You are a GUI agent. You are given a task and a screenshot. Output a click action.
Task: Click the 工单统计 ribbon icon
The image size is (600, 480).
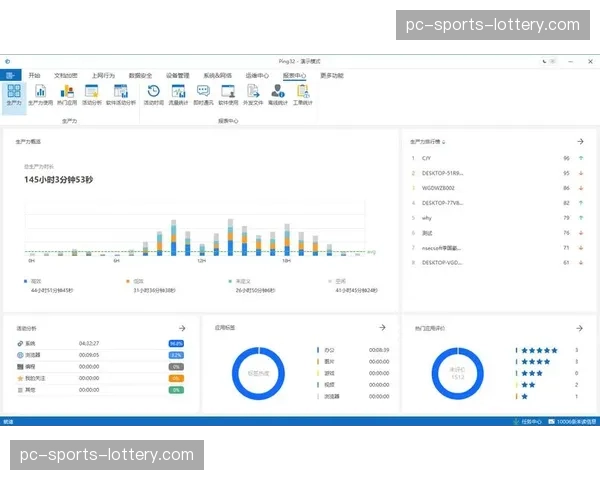tap(302, 94)
